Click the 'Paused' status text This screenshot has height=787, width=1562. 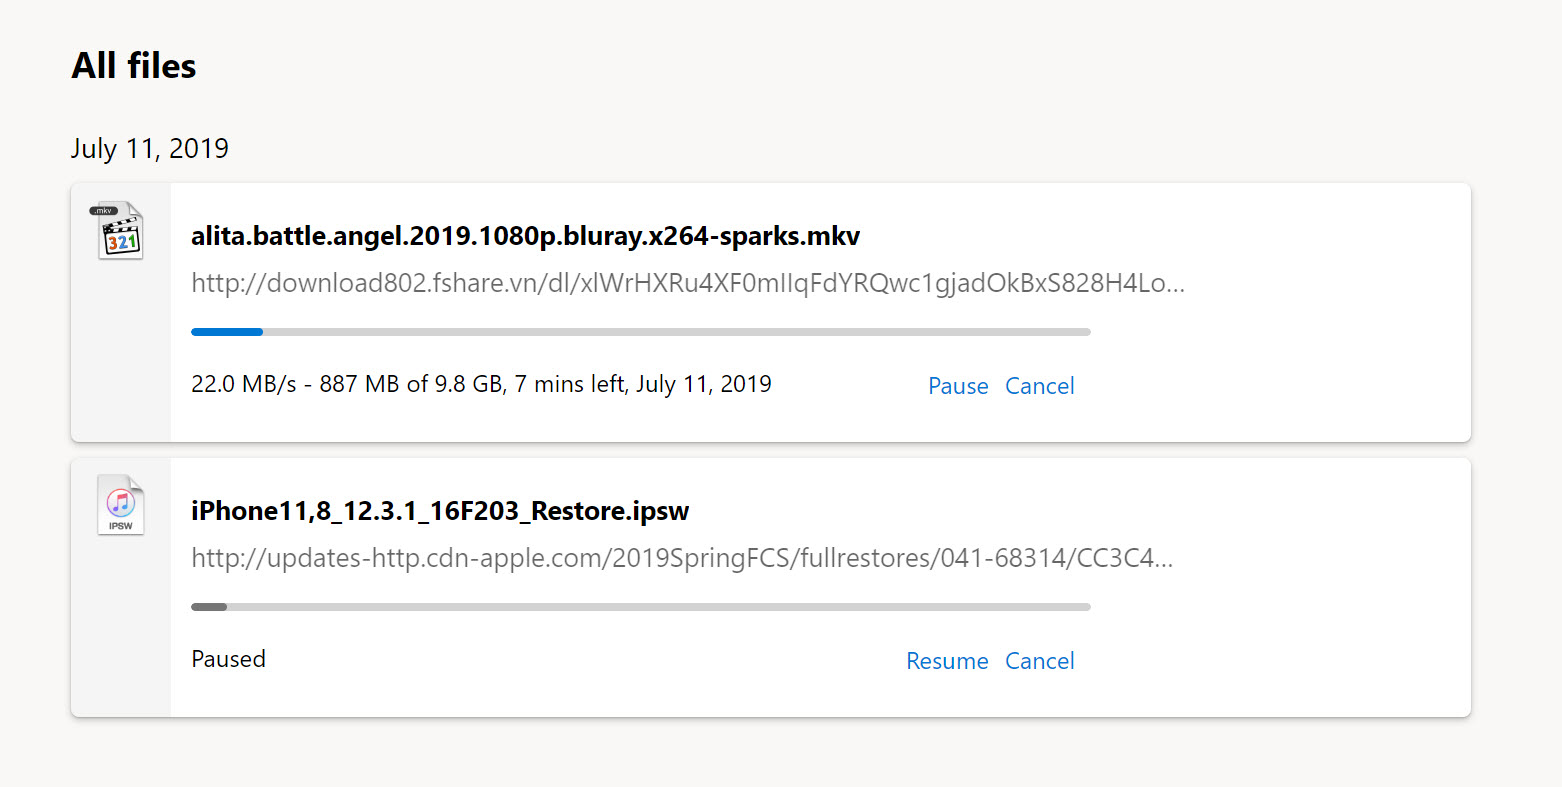(x=229, y=659)
